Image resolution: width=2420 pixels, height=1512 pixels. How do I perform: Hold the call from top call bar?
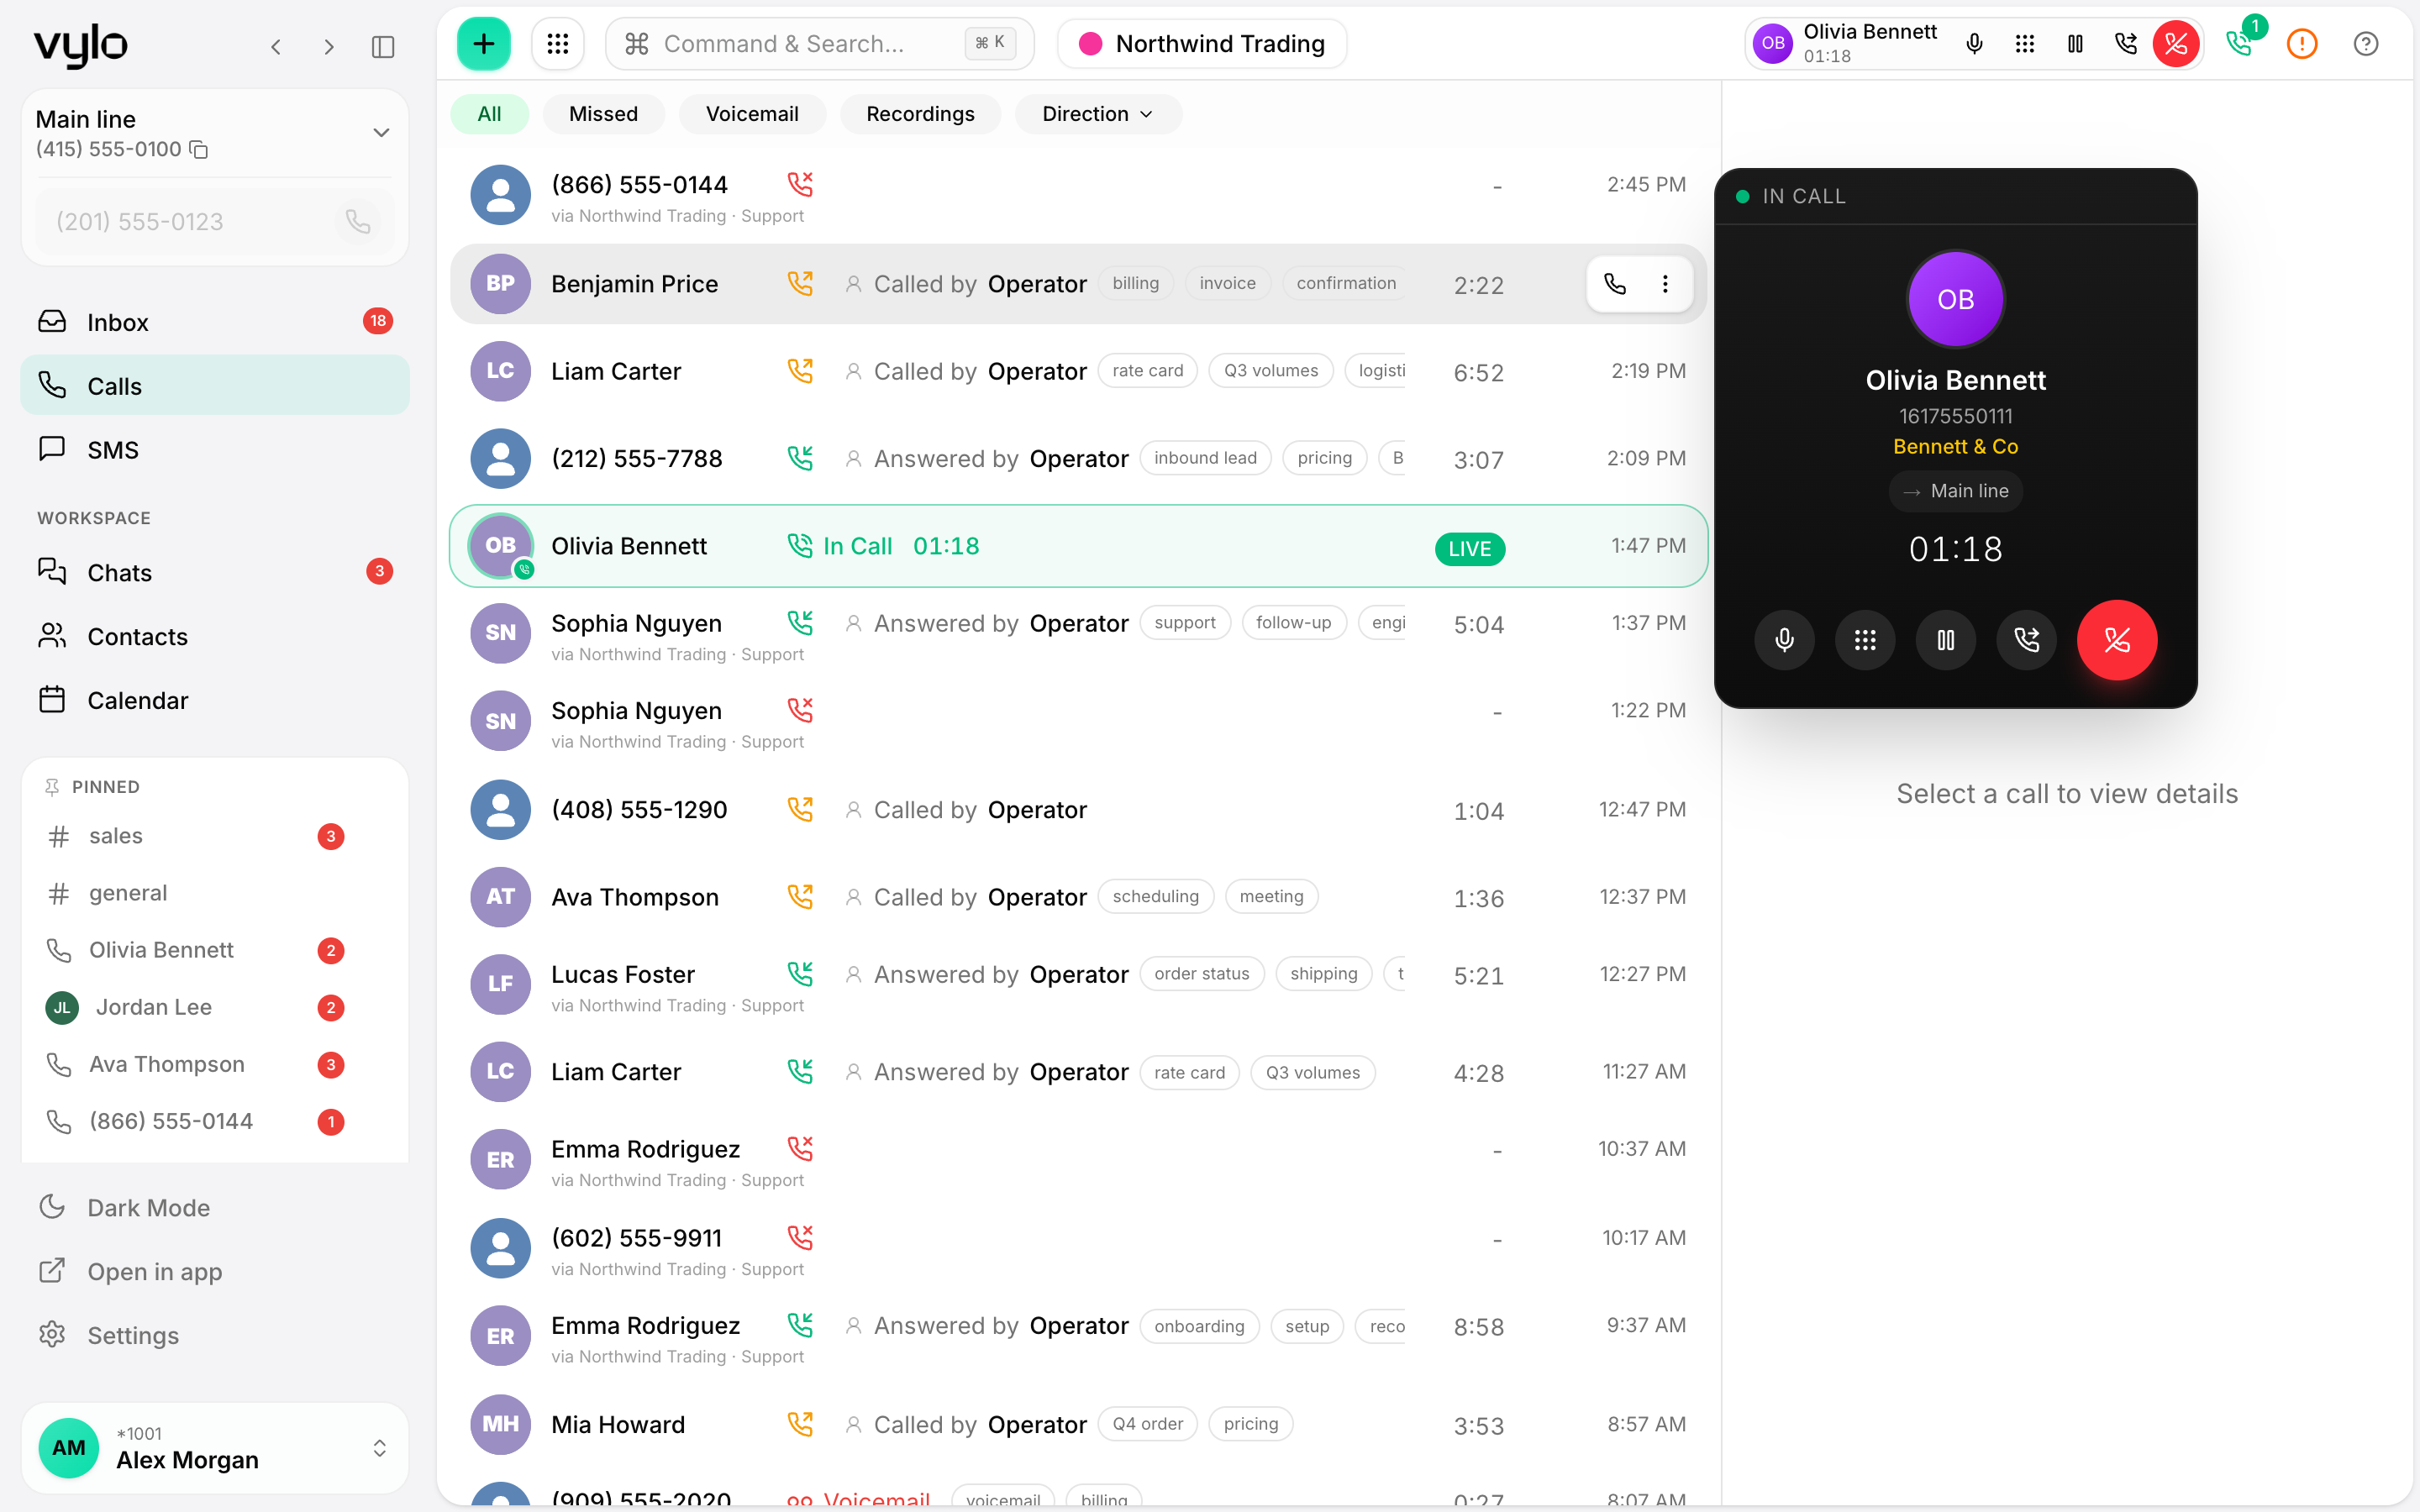point(2075,44)
